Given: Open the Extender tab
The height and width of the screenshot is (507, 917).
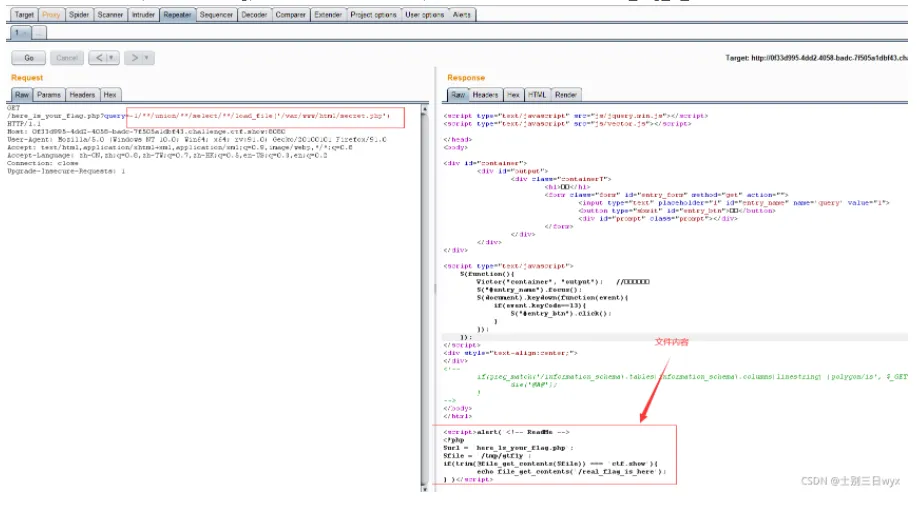Looking at the screenshot, I should tap(328, 15).
